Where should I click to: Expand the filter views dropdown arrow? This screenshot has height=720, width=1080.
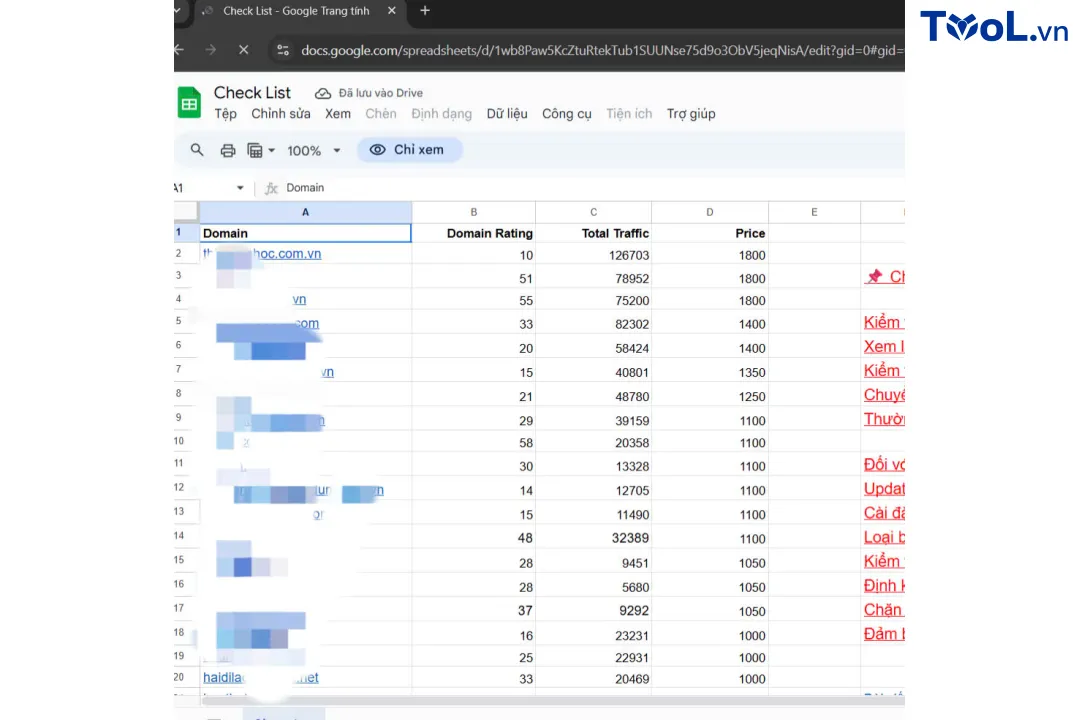tap(271, 150)
